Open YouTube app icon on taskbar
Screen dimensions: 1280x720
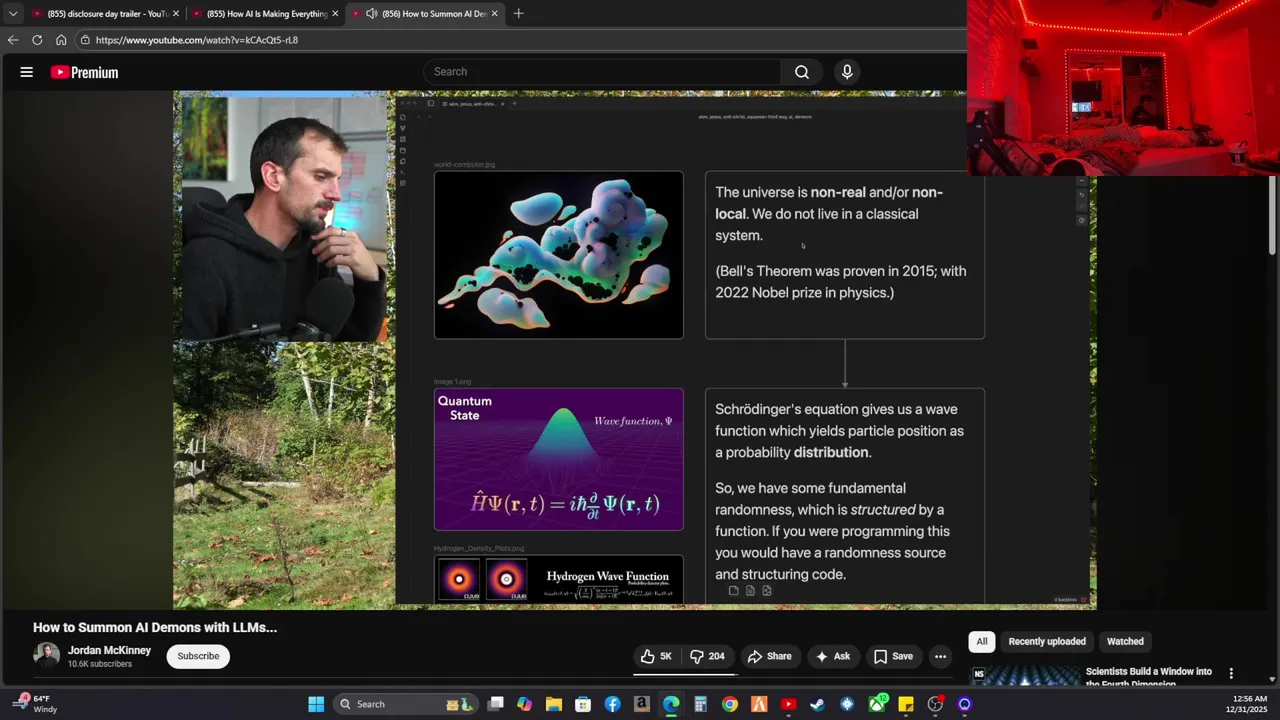click(x=788, y=704)
